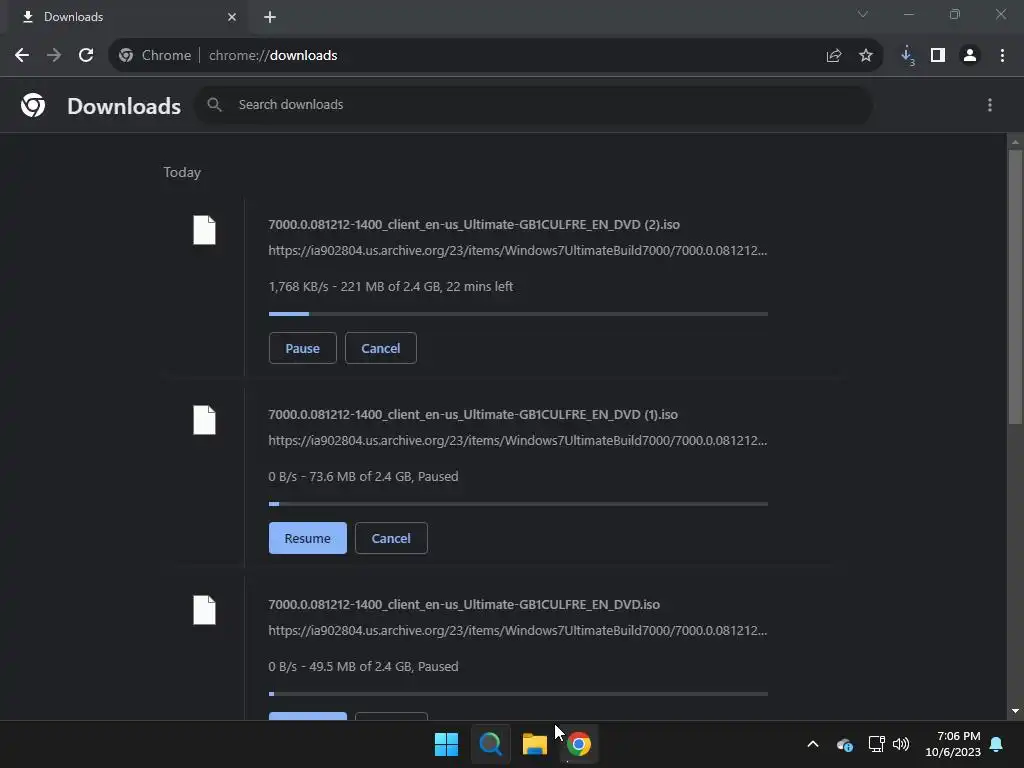Open the profile avatar menu
Image resolution: width=1024 pixels, height=768 pixels.
point(970,56)
